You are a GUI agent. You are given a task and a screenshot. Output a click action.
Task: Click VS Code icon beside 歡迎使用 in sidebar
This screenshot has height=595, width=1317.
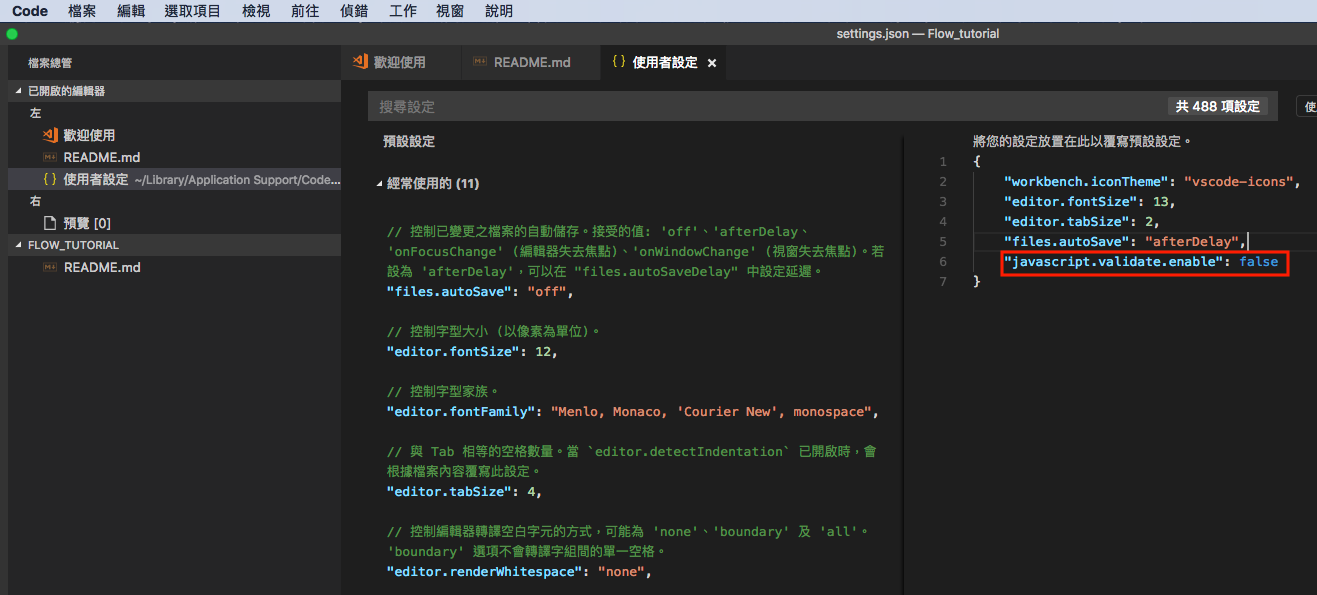50,135
